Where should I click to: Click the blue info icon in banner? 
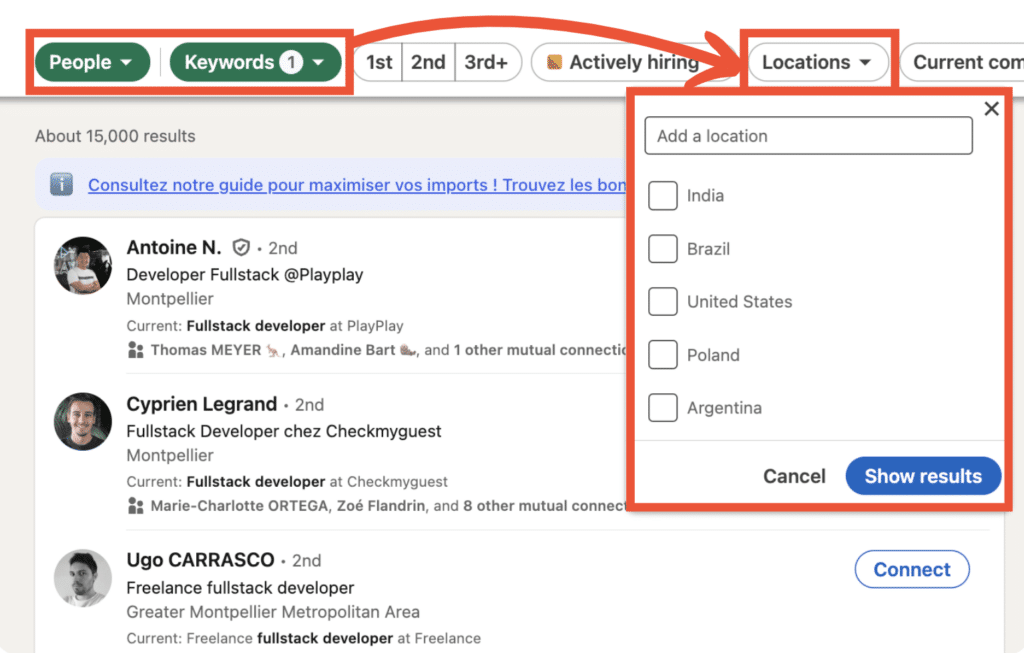click(x=61, y=185)
